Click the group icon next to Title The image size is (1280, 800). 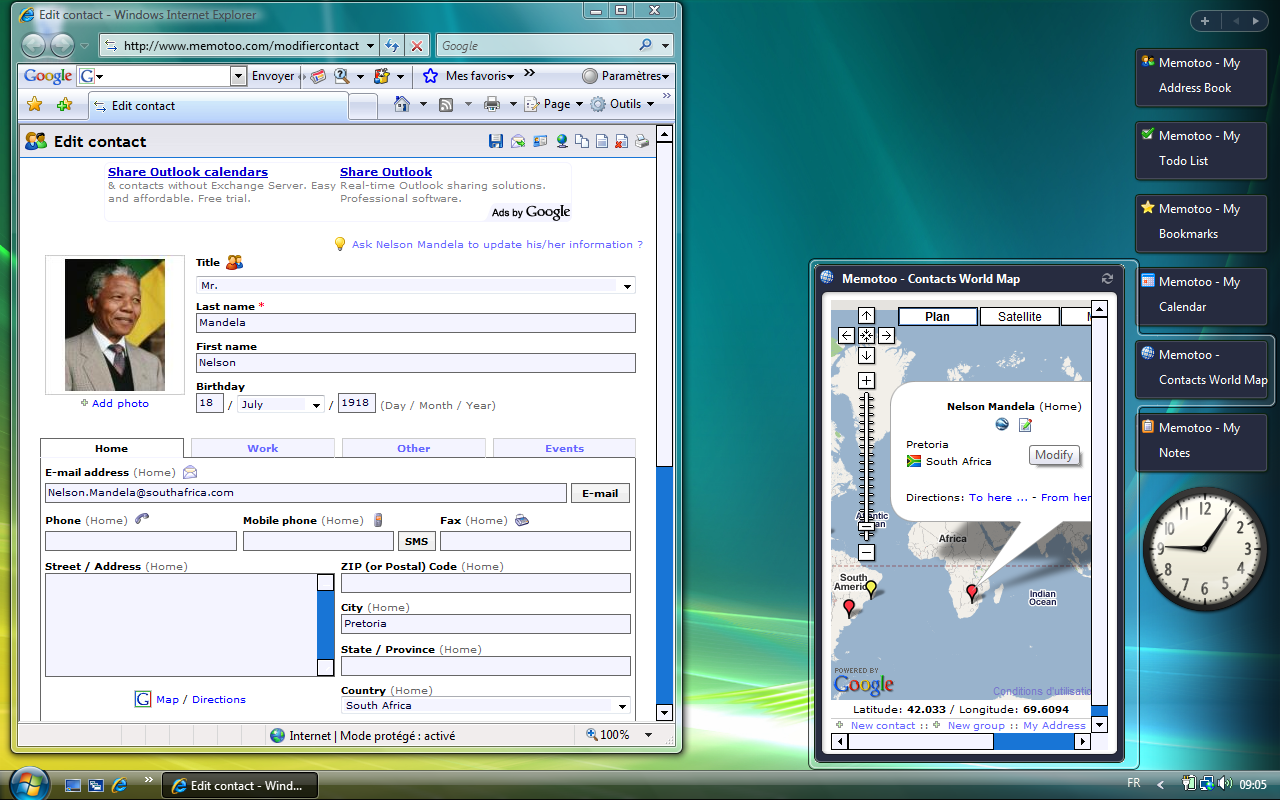point(234,262)
